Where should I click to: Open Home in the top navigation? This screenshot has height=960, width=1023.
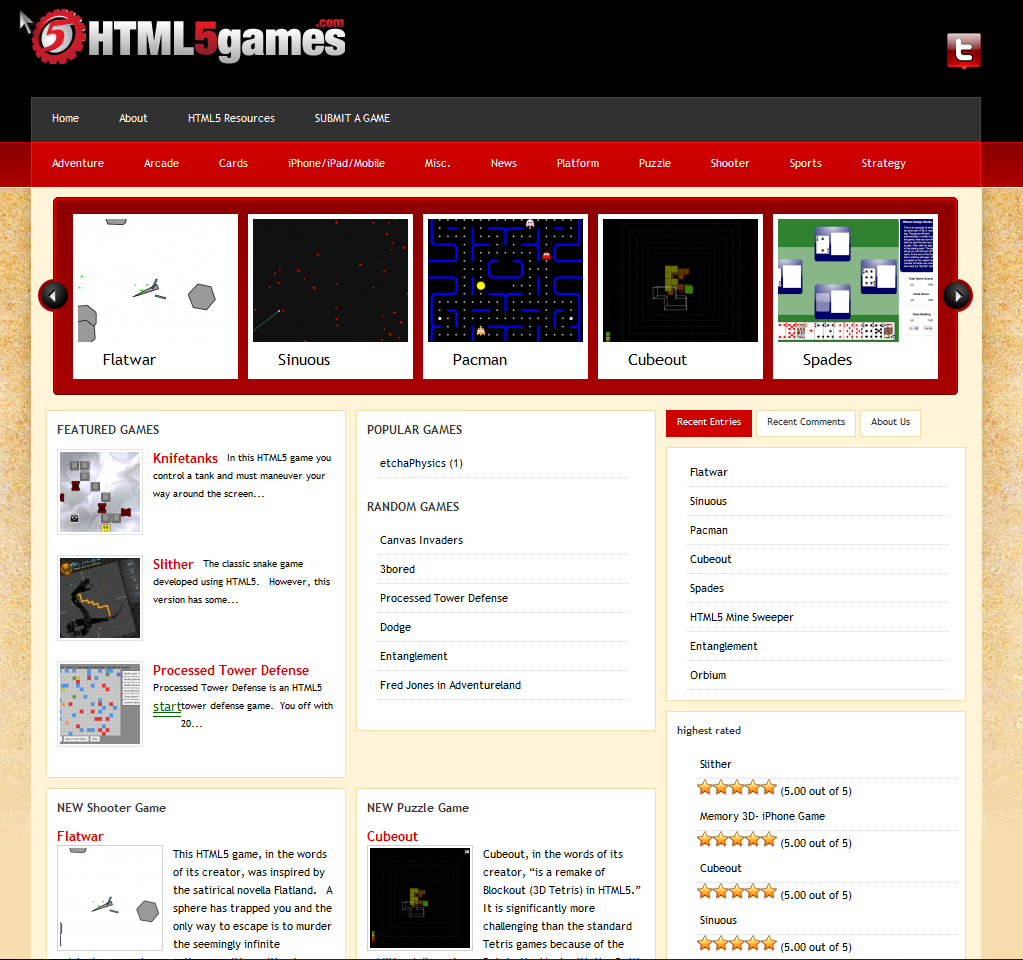65,118
